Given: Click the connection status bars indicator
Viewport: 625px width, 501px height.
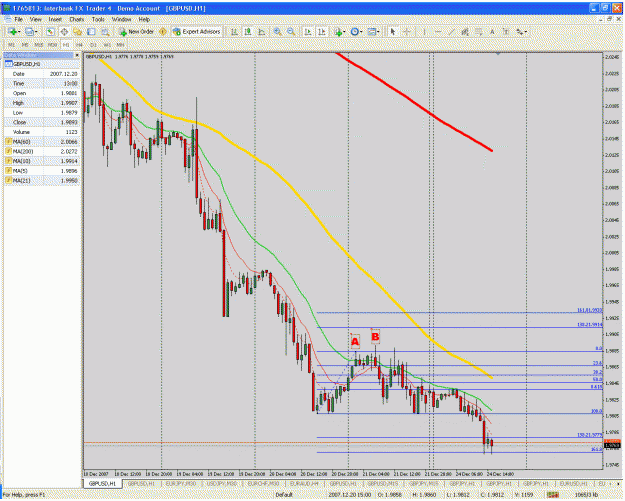Looking at the screenshot, I should point(552,495).
